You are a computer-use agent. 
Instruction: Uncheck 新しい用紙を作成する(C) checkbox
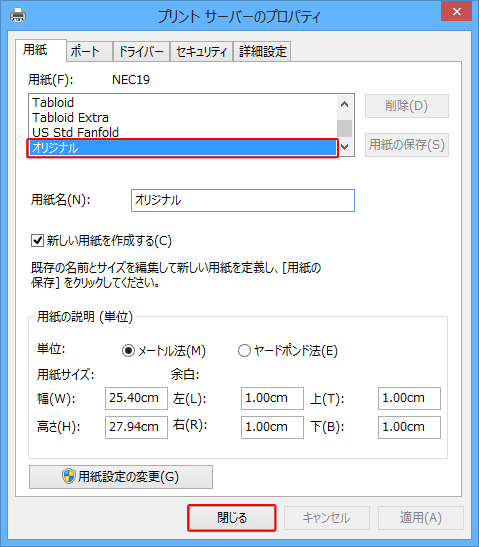click(37, 241)
